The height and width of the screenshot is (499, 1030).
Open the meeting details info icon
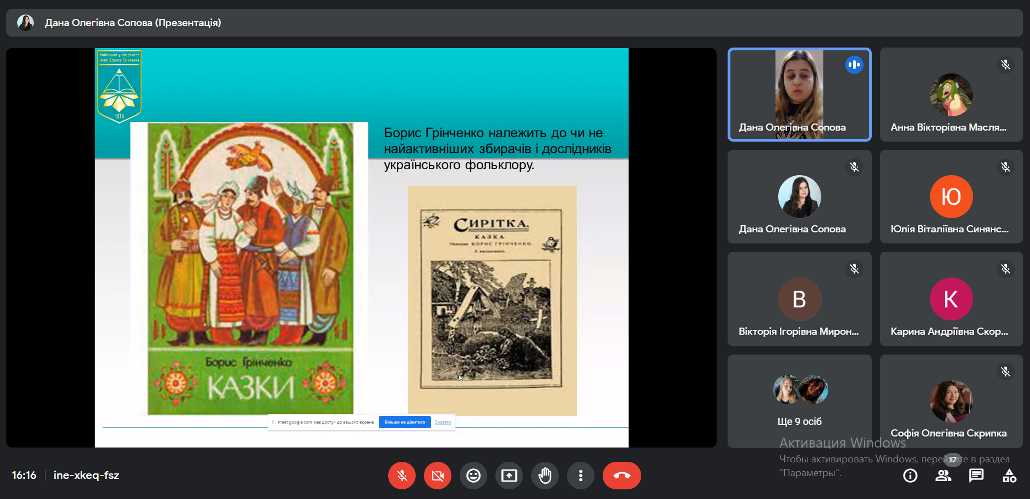[910, 475]
